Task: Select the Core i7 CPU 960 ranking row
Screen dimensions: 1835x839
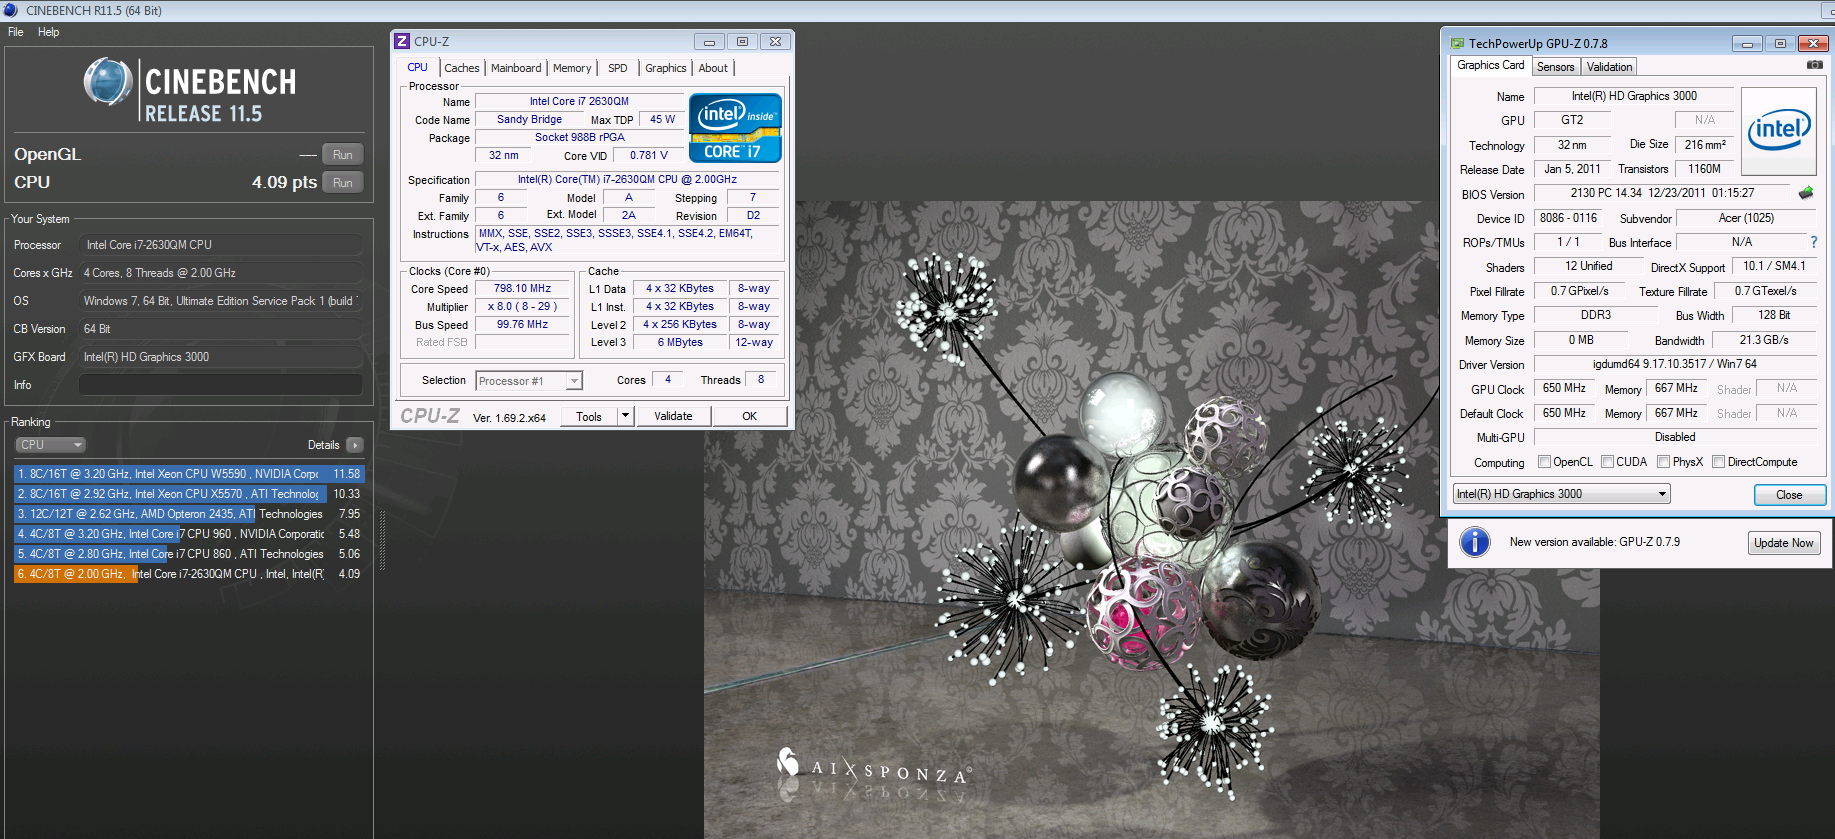Action: pyautogui.click(x=189, y=534)
